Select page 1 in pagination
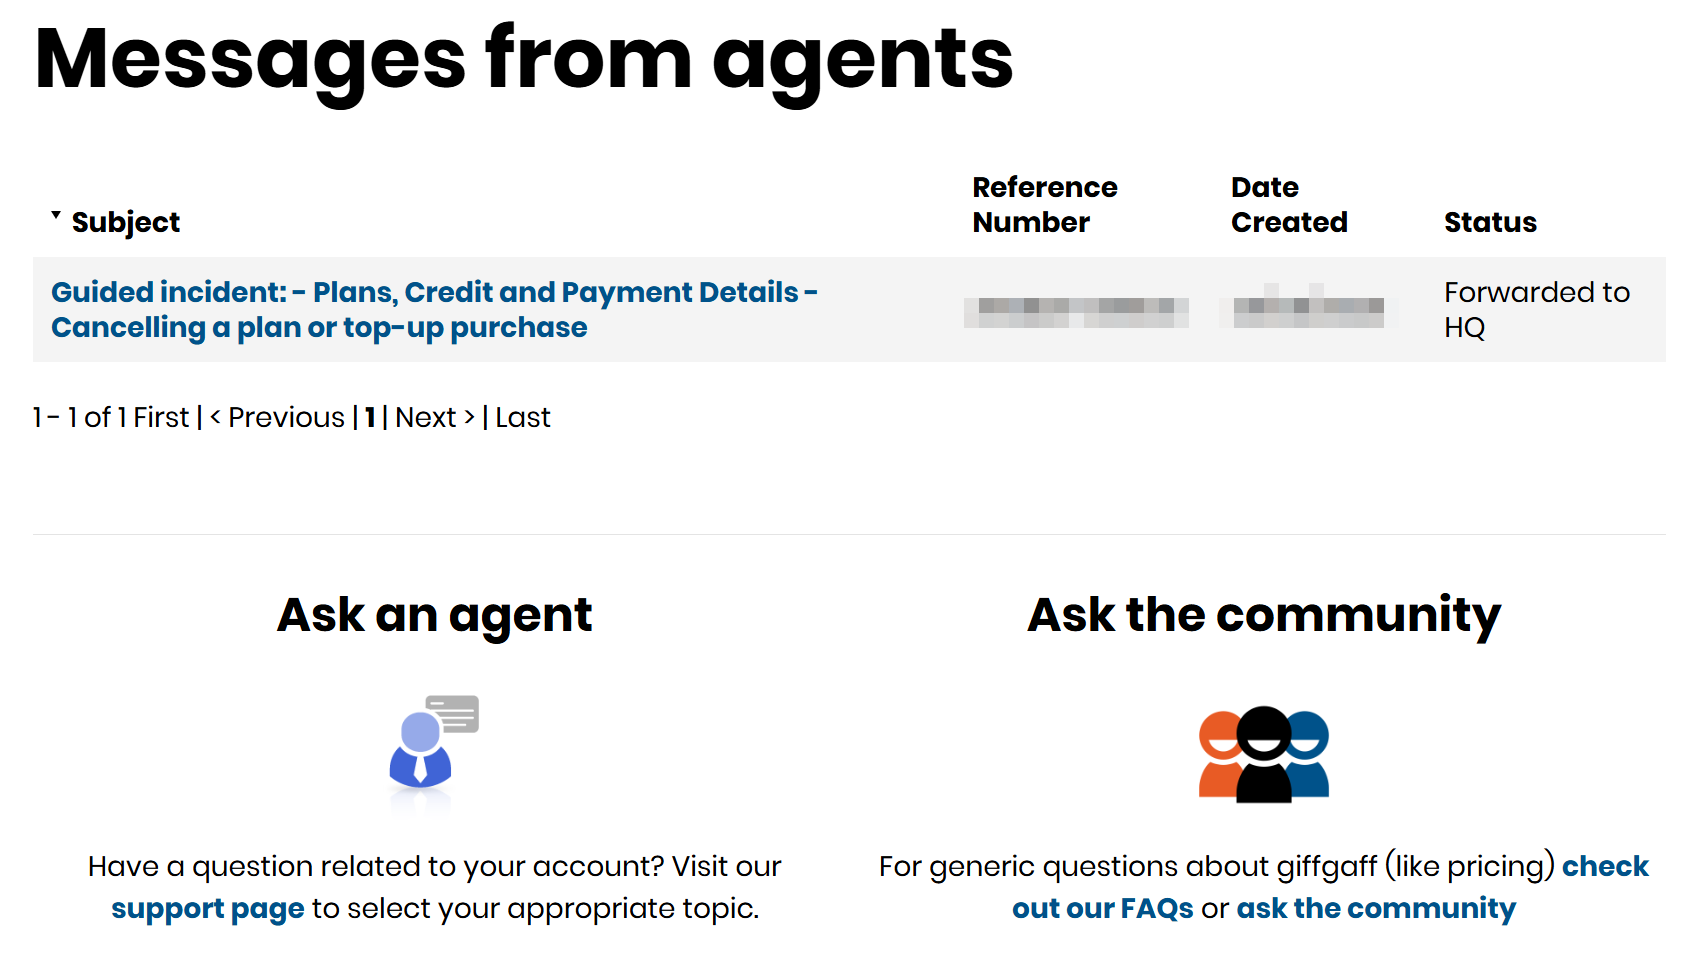Image resolution: width=1688 pixels, height=978 pixels. coord(369,417)
